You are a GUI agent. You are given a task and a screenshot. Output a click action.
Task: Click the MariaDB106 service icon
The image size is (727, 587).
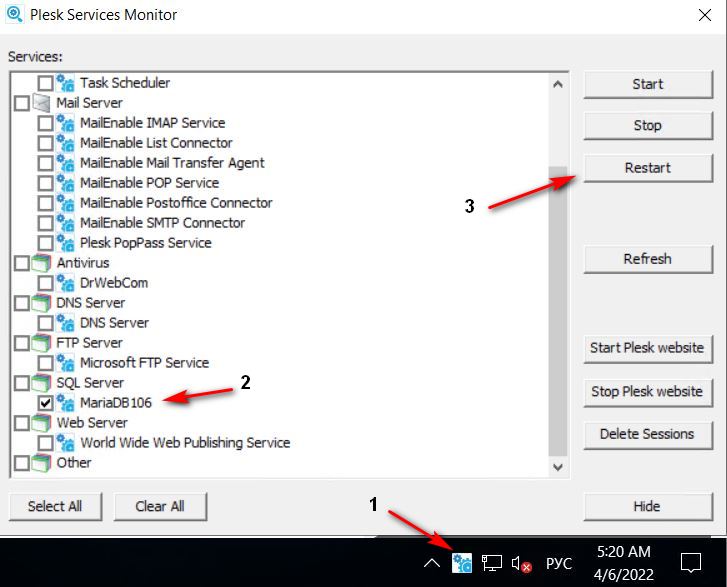[66, 403]
